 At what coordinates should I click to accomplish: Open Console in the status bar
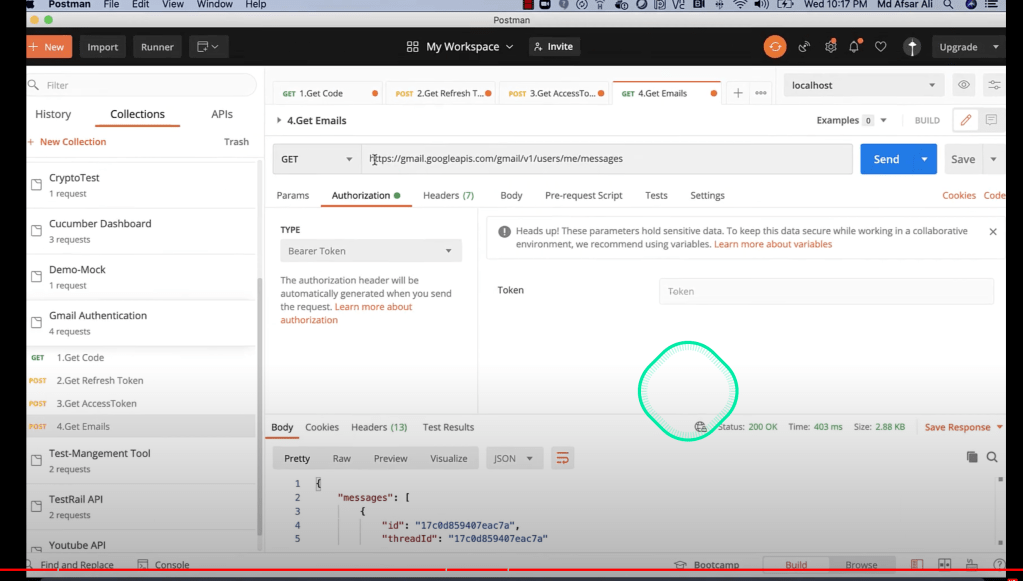(x=164, y=565)
